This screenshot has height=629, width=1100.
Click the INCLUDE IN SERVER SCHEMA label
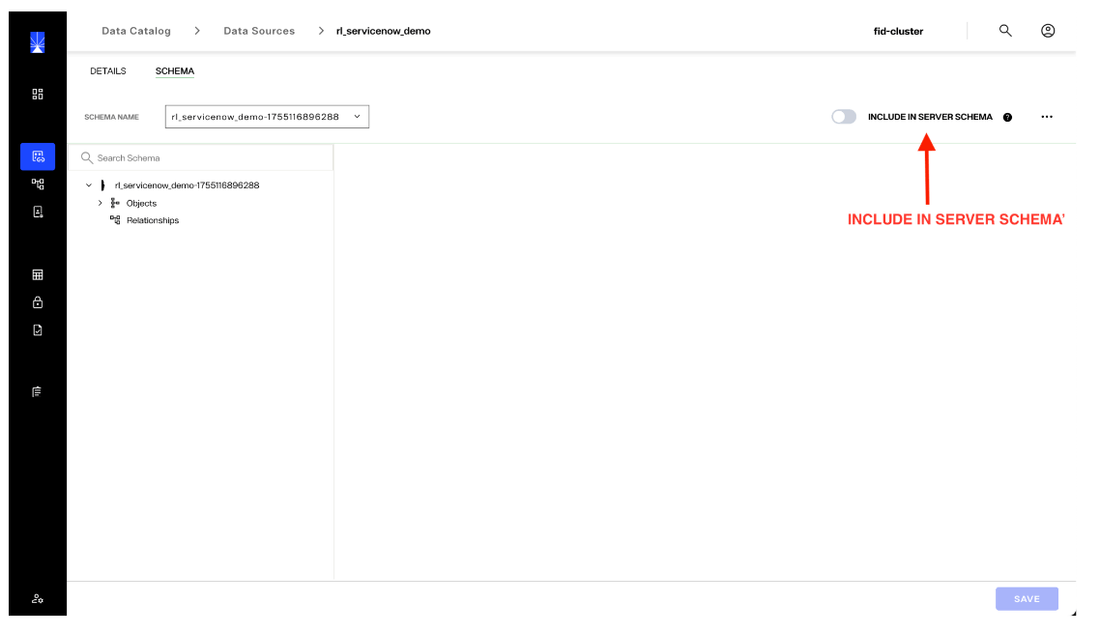pos(930,117)
